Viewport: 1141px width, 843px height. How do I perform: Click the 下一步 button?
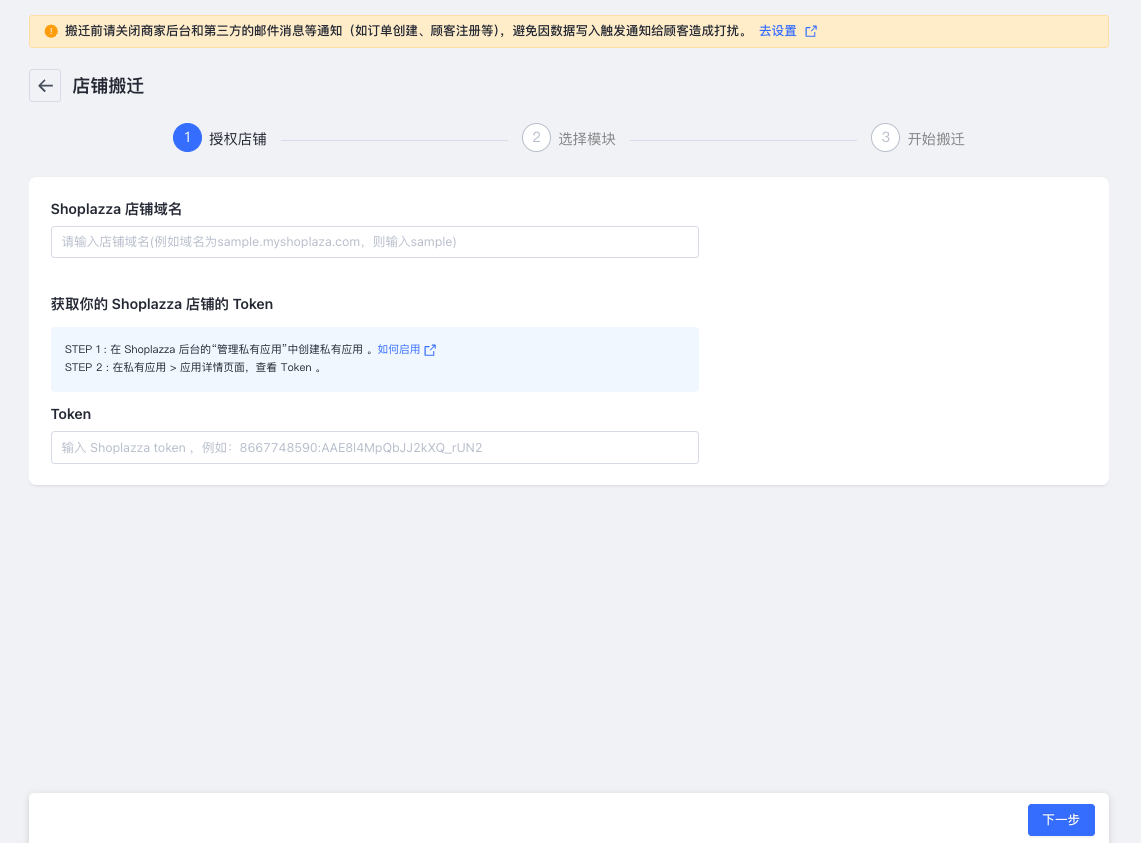tap(1061, 820)
